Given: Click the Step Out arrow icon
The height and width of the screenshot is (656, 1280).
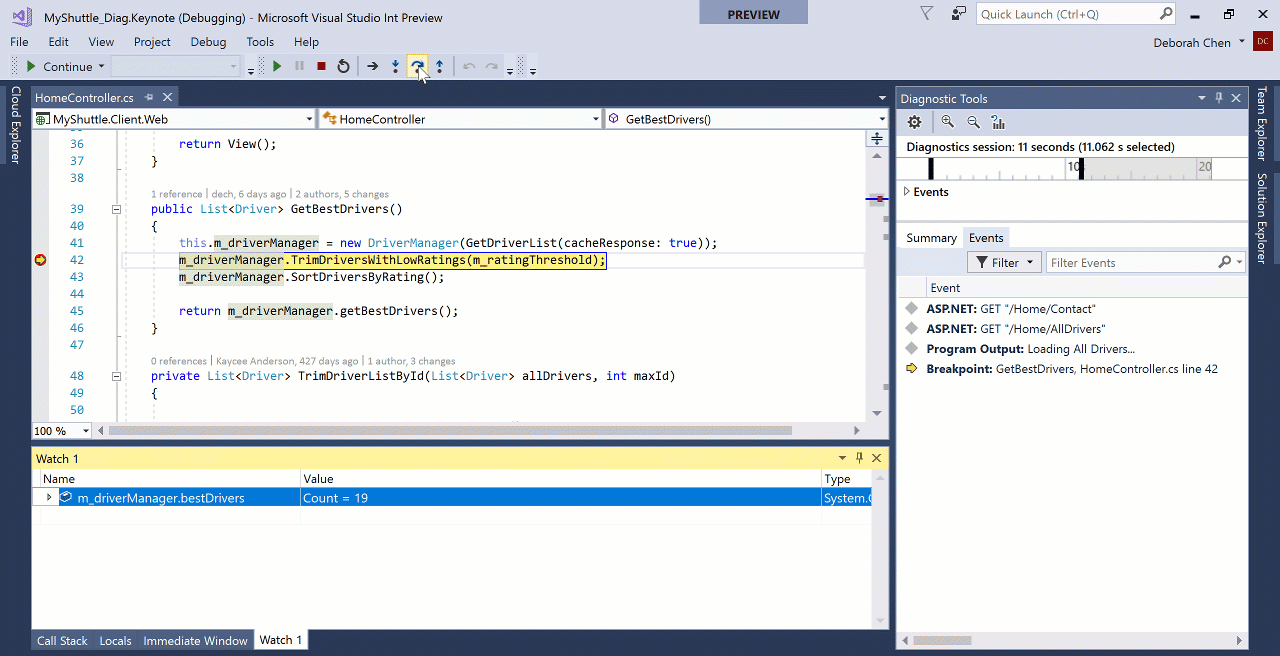Looking at the screenshot, I should click(x=439, y=66).
